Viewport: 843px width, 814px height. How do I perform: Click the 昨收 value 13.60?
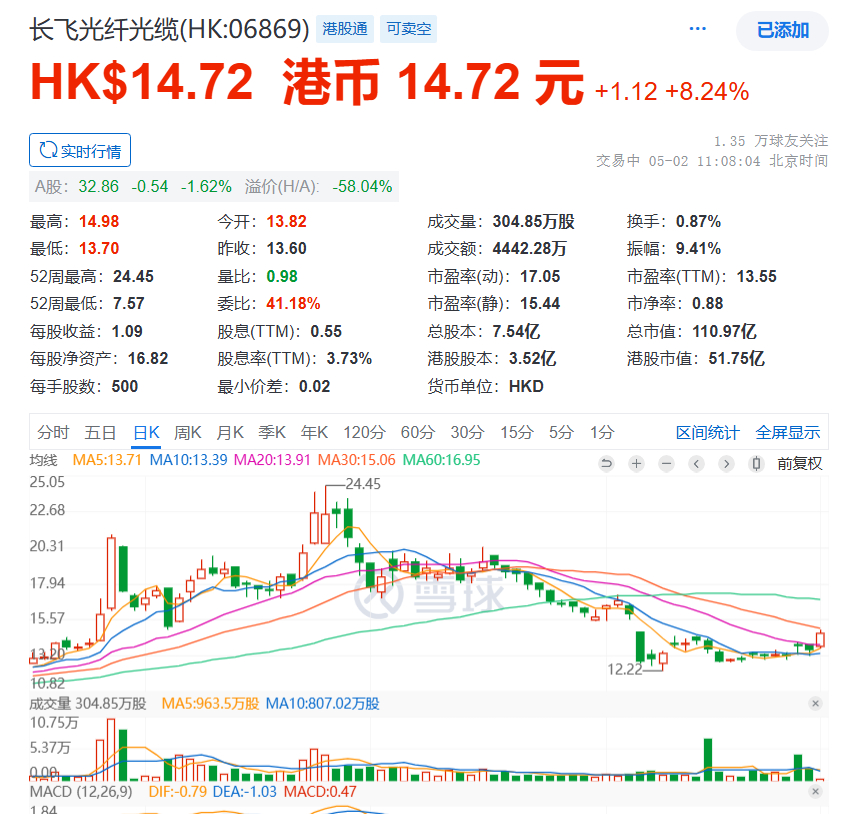287,248
